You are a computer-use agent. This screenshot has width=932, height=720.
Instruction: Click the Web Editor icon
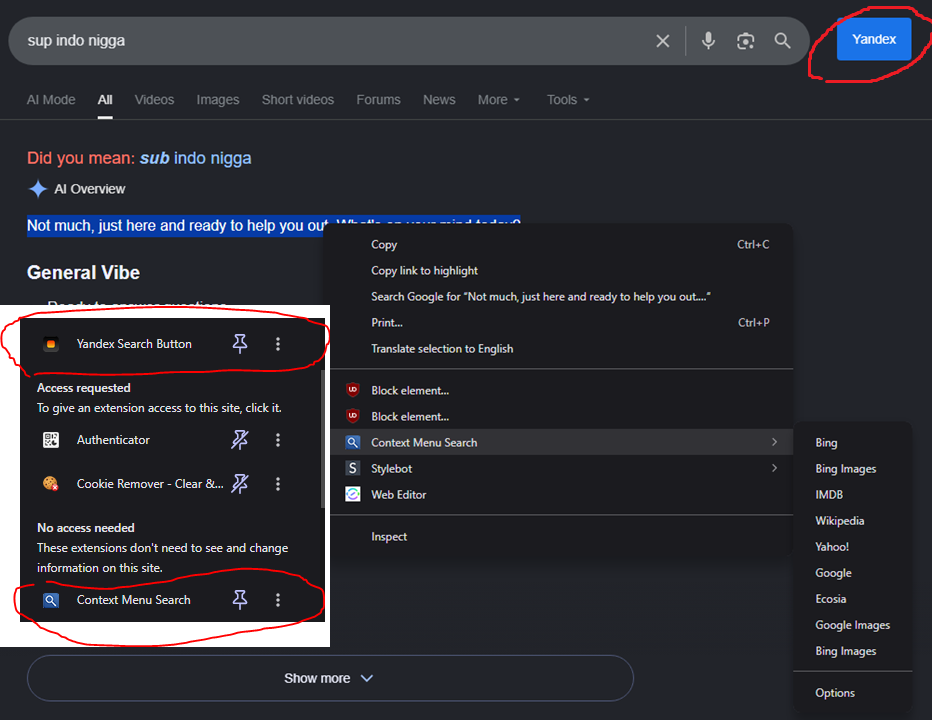point(353,494)
